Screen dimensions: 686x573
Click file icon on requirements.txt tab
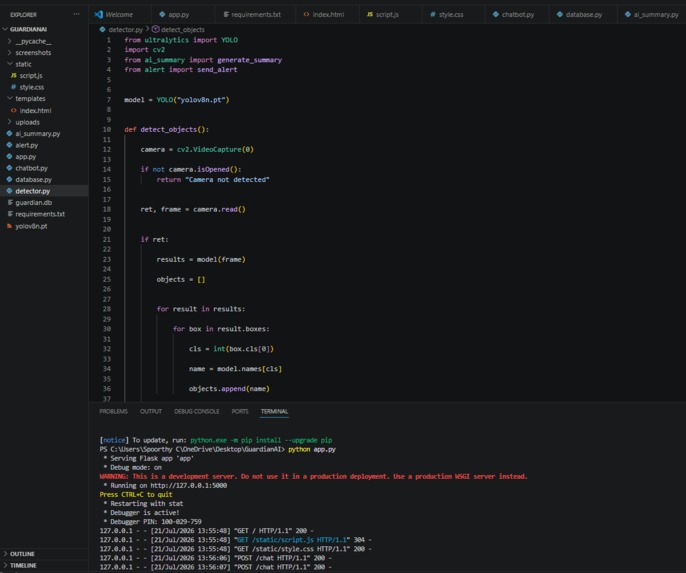226,14
